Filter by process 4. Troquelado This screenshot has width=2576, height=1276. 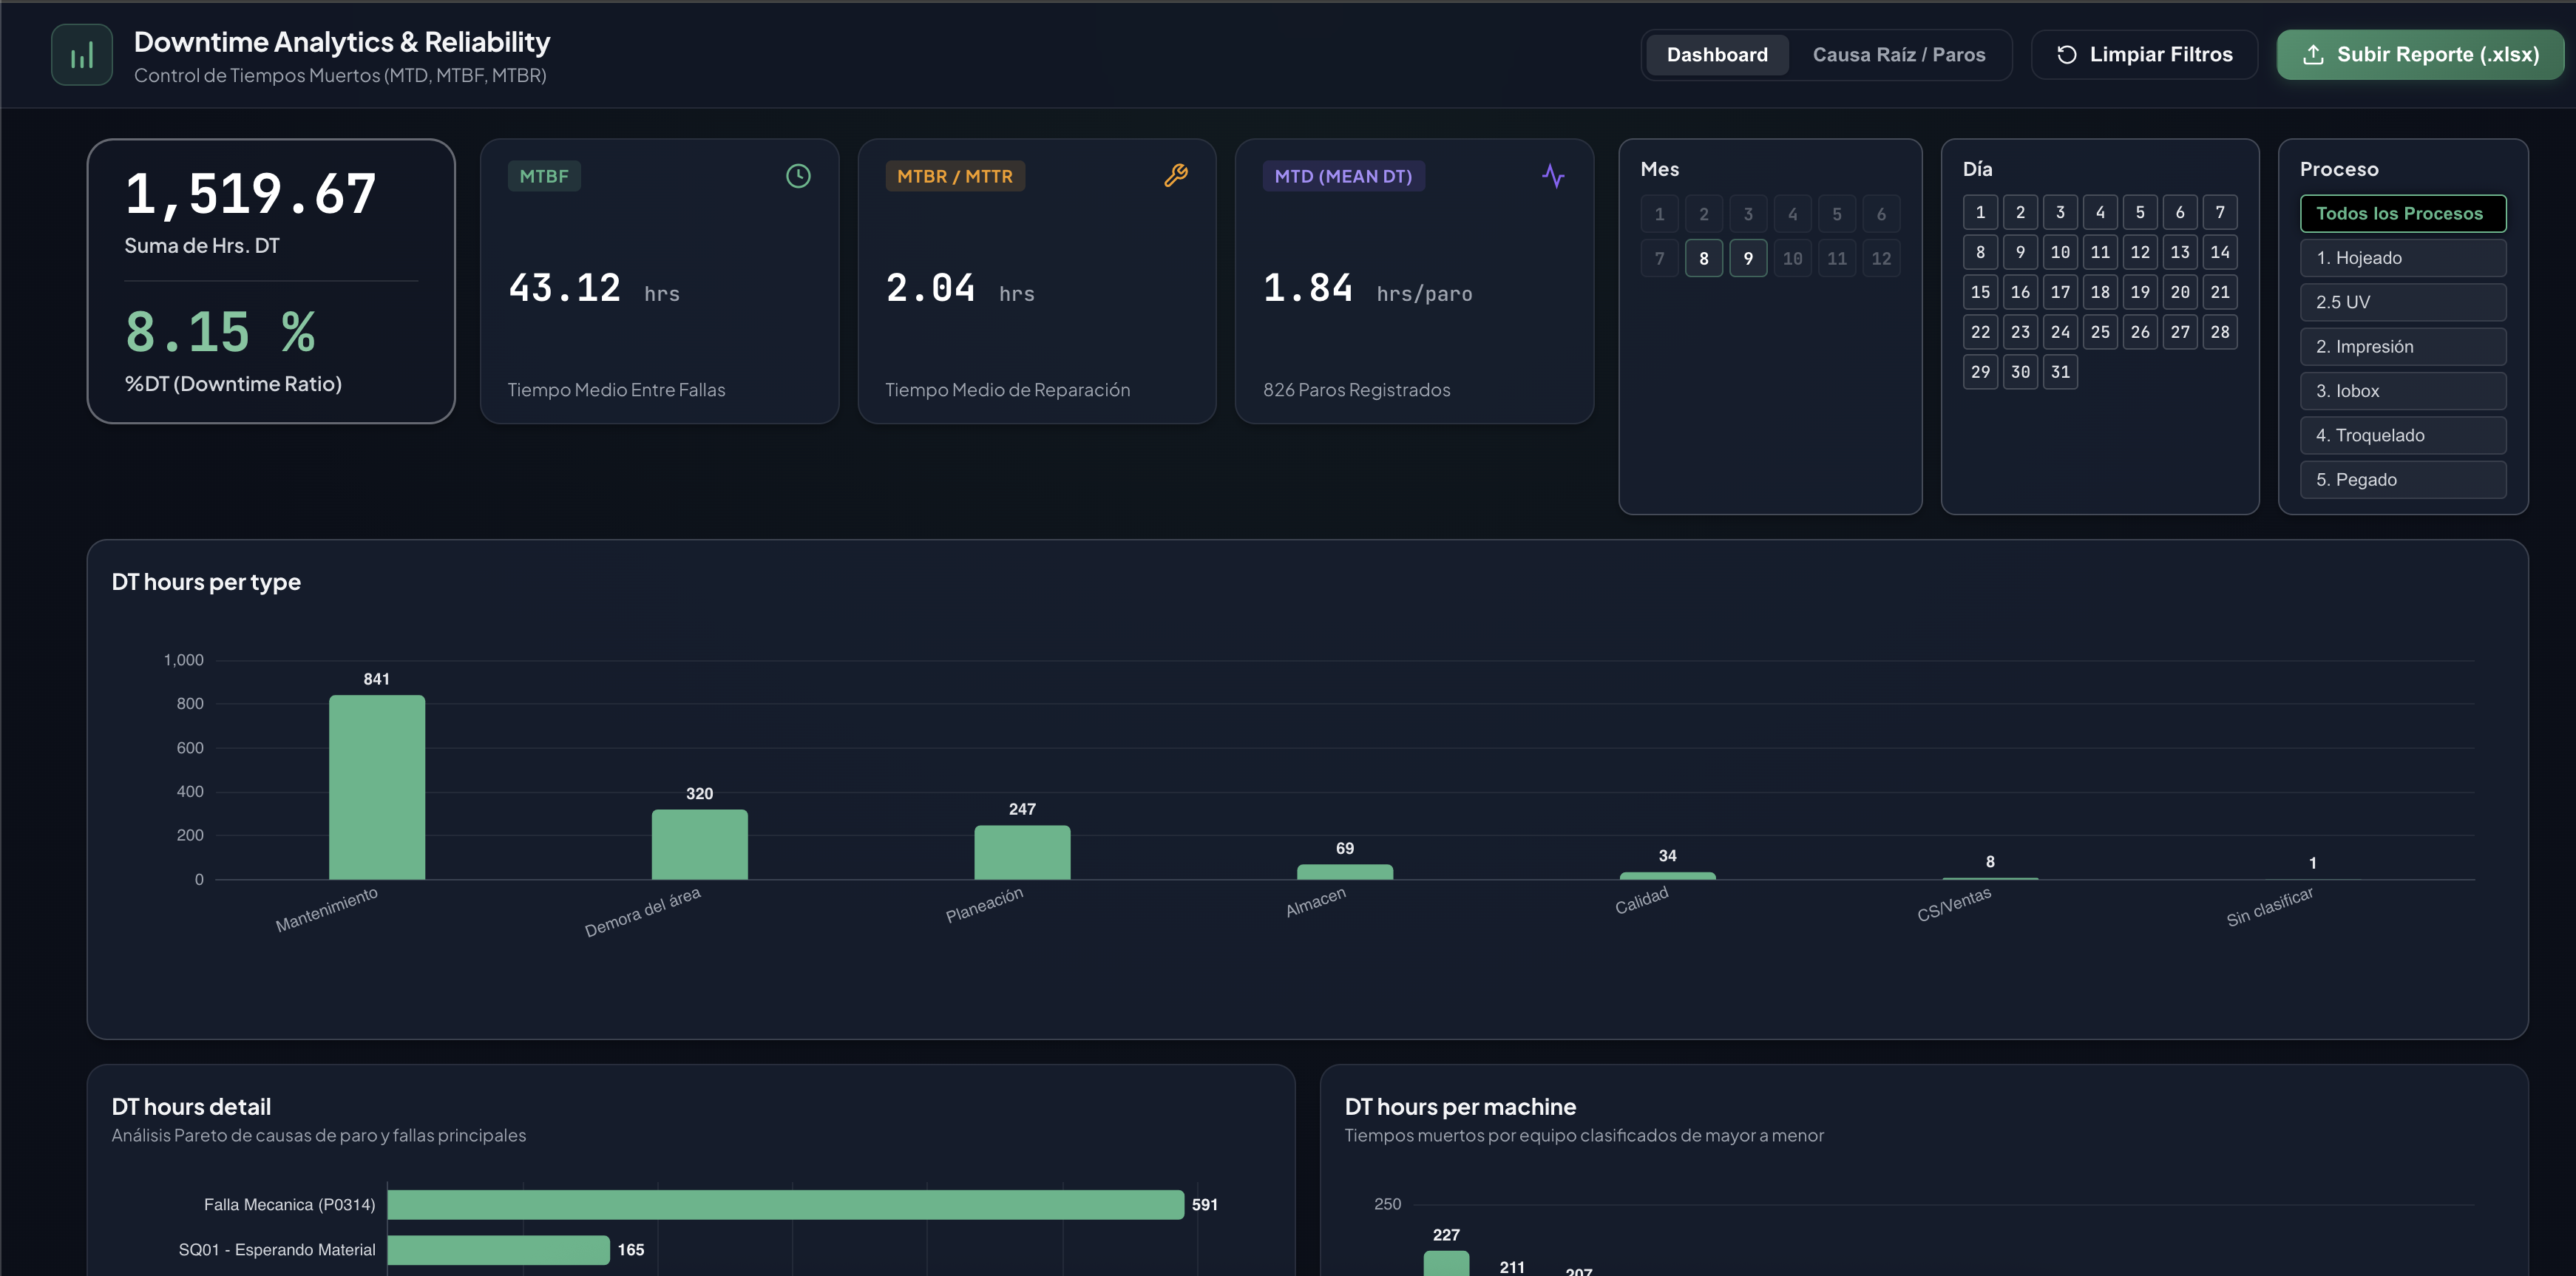tap(2403, 435)
